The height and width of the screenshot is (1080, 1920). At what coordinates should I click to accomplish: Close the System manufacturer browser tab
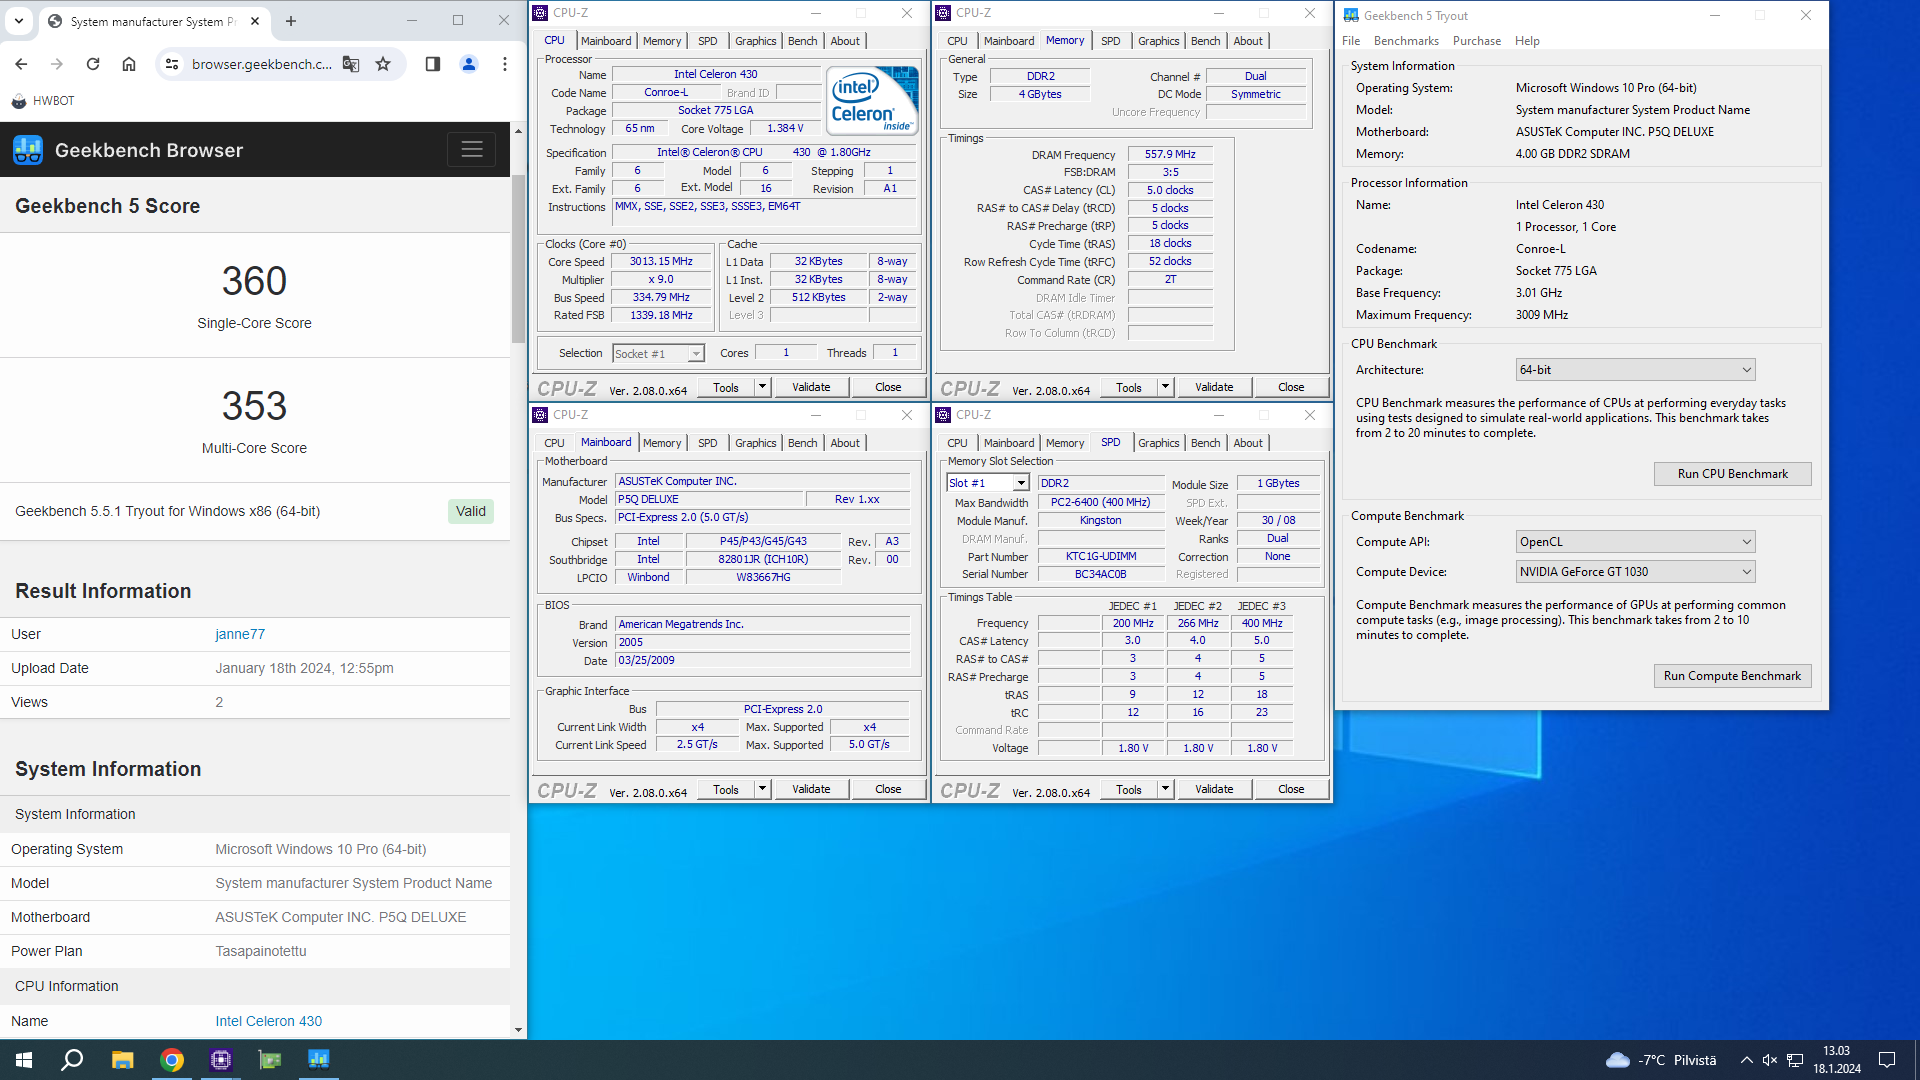pyautogui.click(x=255, y=21)
